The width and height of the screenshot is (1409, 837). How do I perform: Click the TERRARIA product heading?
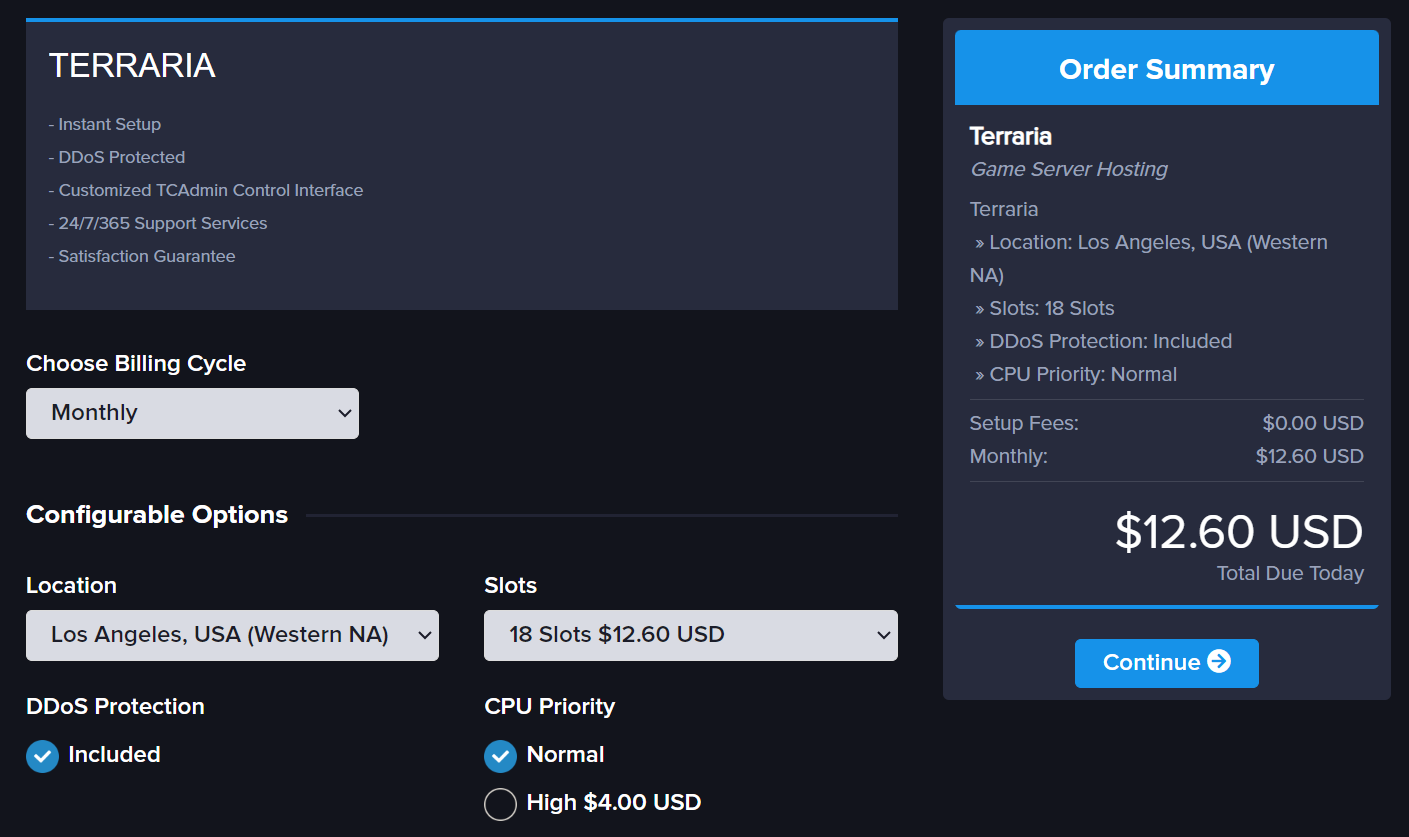tap(132, 66)
